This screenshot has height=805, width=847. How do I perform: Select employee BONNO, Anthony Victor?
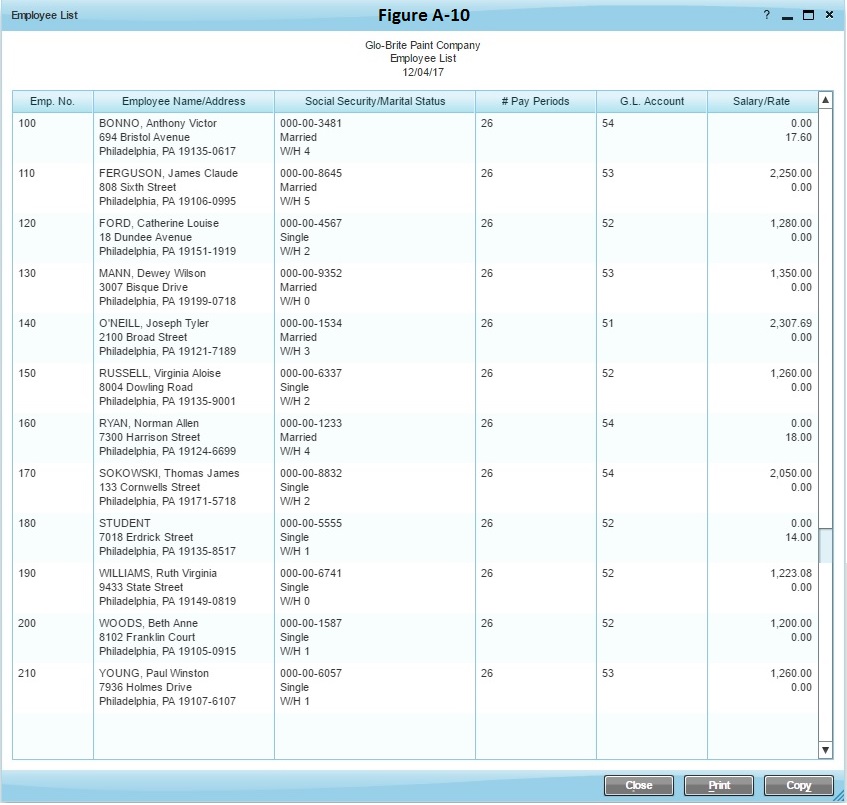click(158, 123)
